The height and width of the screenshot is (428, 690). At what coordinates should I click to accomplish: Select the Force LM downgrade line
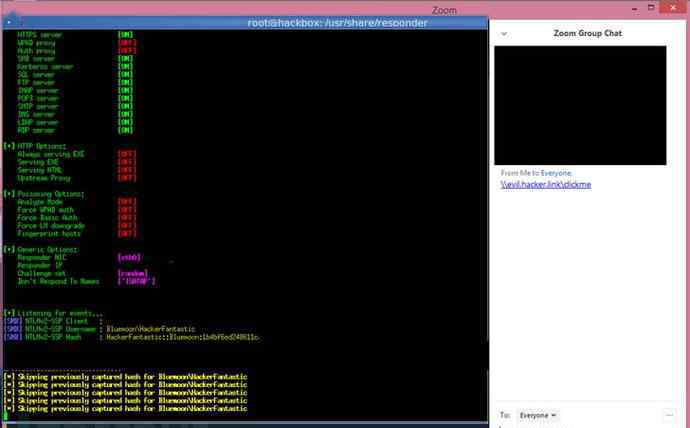(x=77, y=226)
